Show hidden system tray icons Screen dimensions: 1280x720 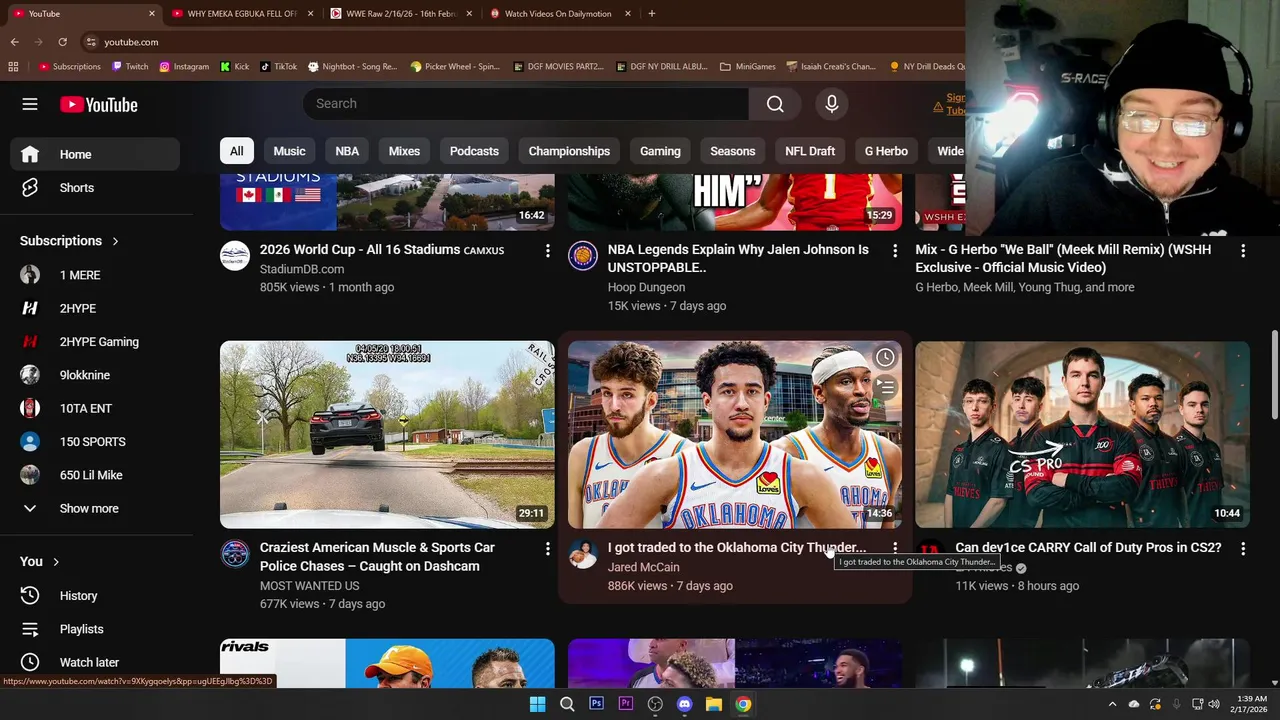tap(1112, 704)
